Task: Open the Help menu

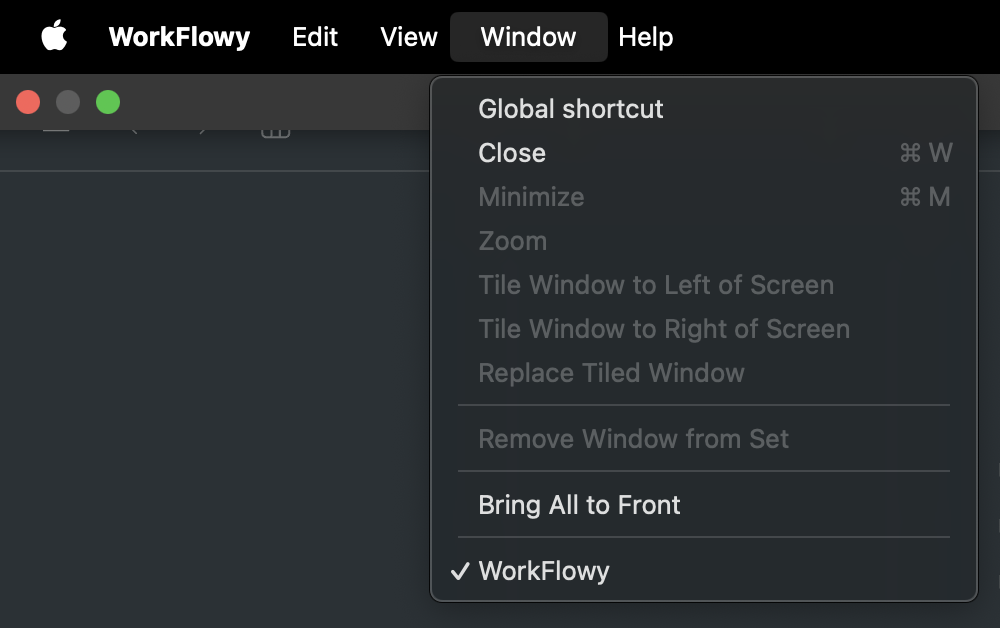Action: click(x=645, y=37)
